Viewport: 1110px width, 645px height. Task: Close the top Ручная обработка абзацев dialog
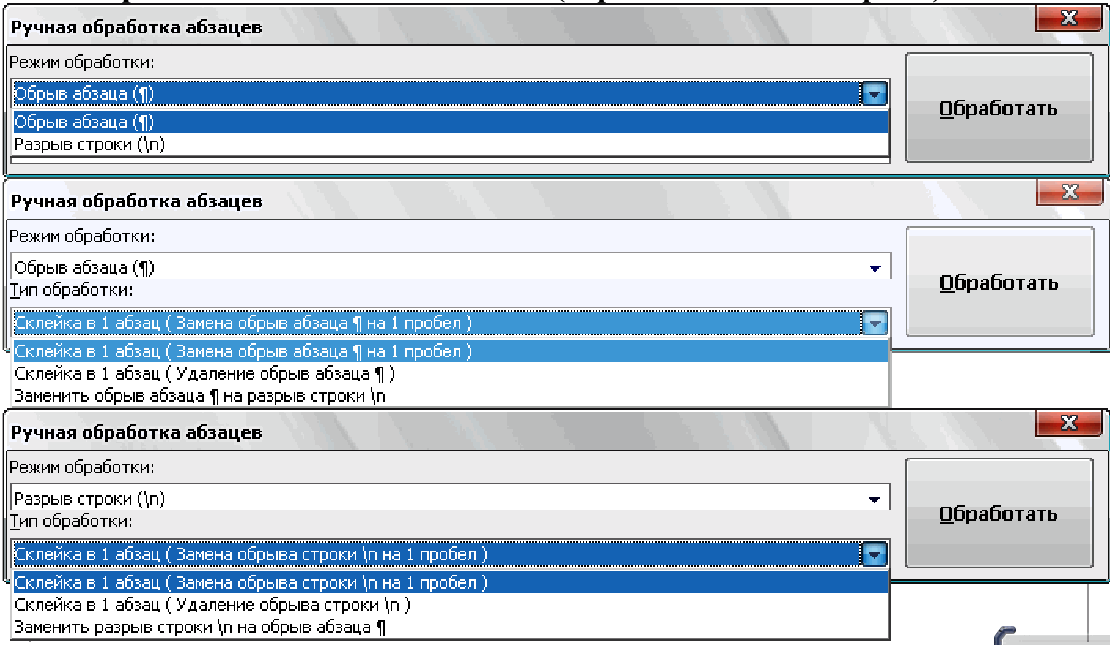[x=1069, y=18]
